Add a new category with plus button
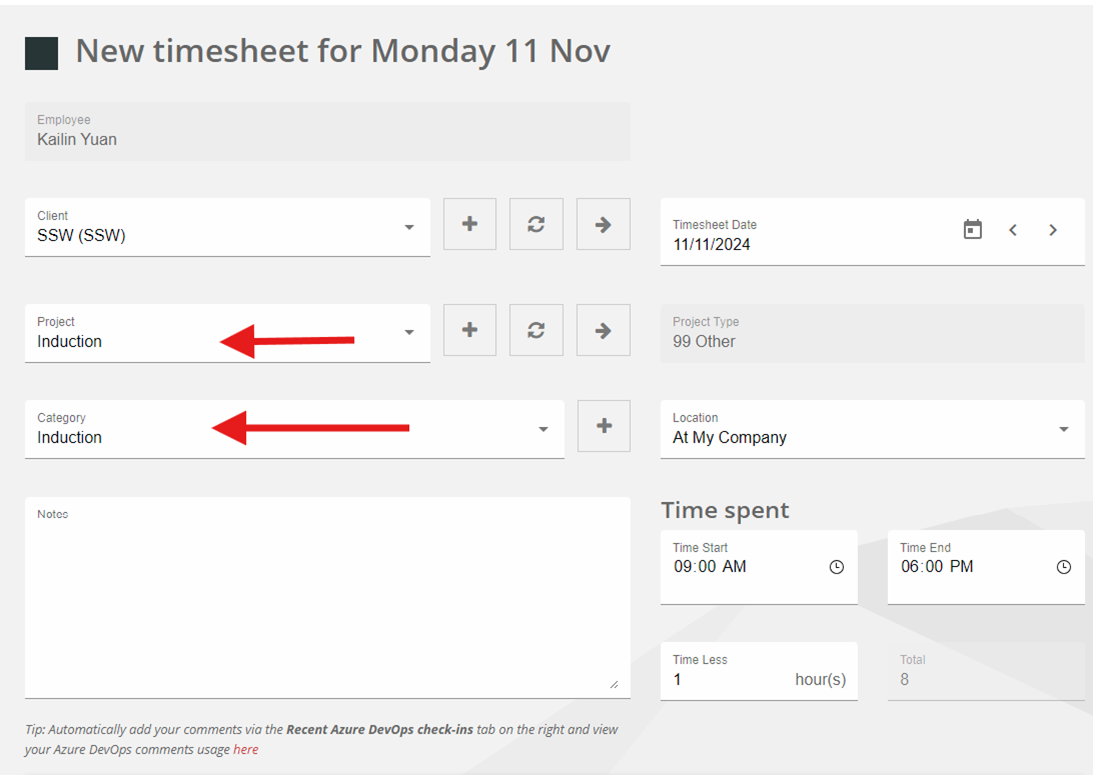 coord(604,426)
